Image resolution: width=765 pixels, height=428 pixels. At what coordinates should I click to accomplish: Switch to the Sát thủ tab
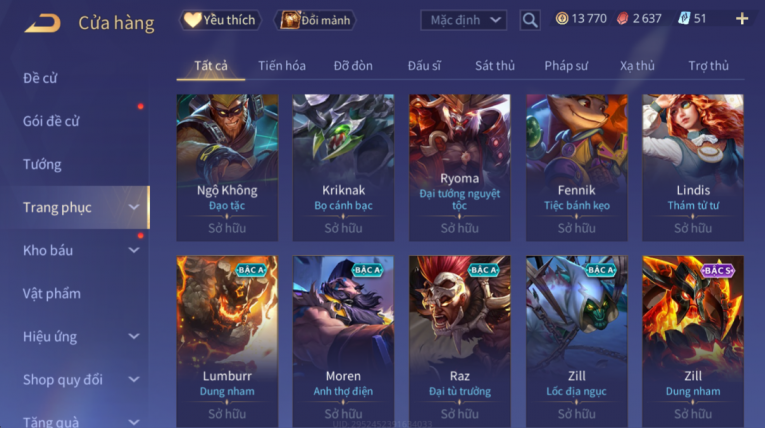pos(495,65)
